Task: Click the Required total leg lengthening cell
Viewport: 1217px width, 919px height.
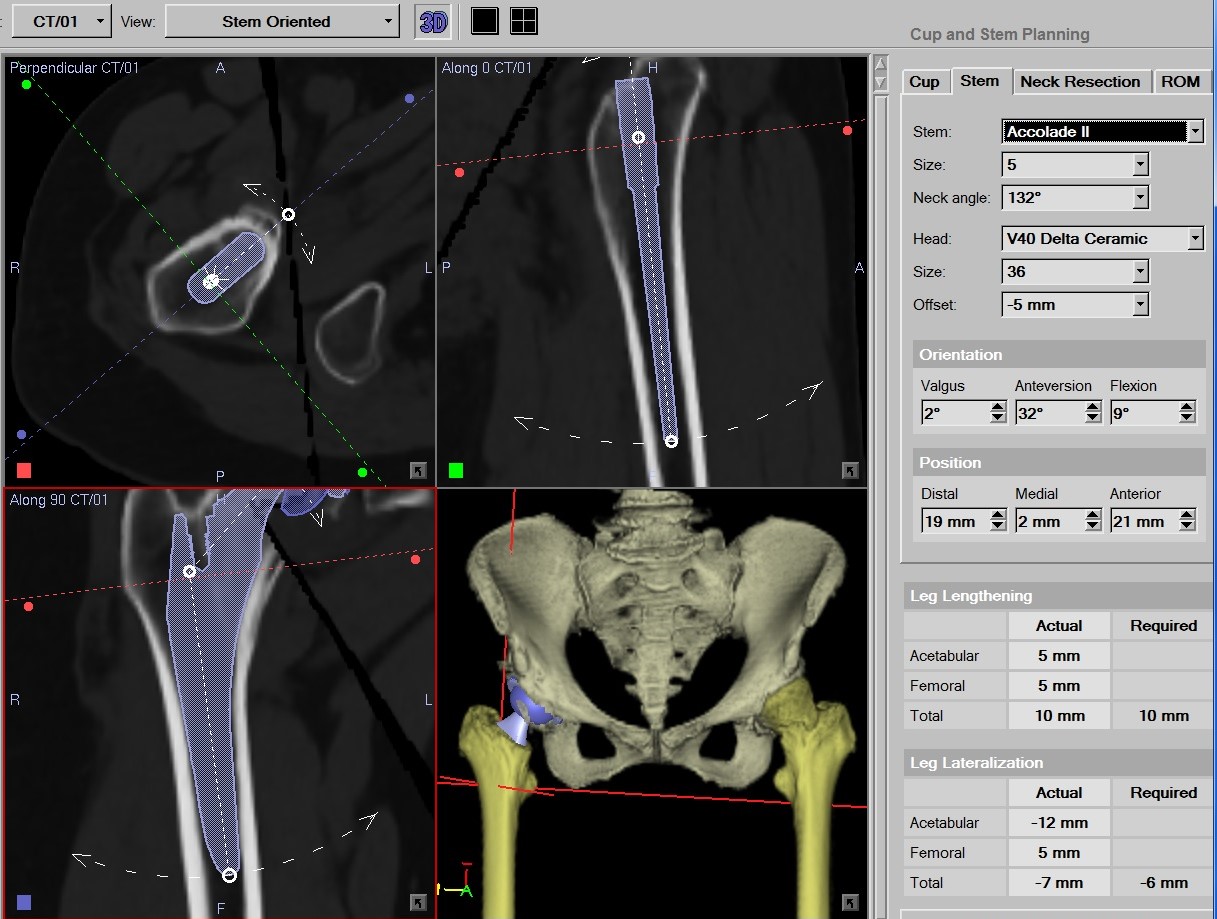Action: coord(1163,716)
